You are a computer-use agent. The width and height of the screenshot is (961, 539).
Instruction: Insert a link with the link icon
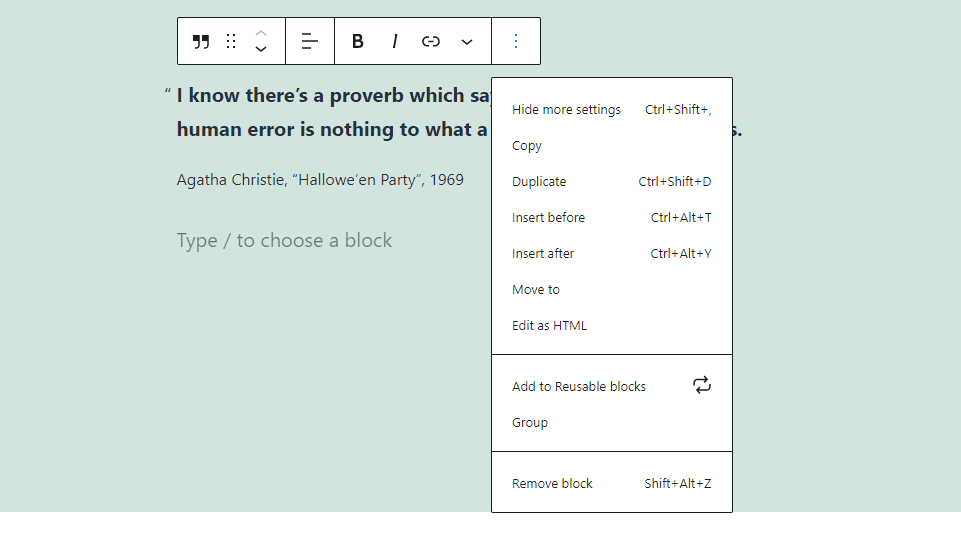(431, 41)
